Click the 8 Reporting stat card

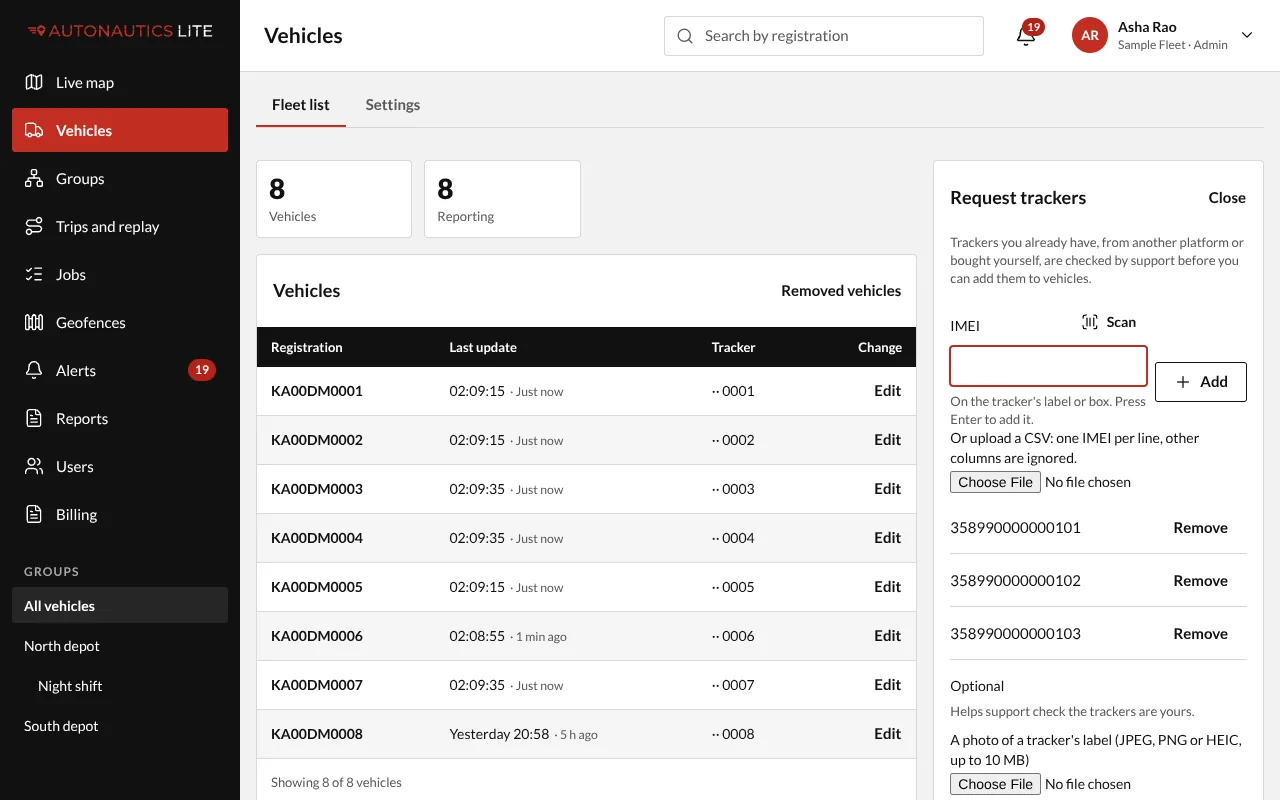click(x=502, y=199)
